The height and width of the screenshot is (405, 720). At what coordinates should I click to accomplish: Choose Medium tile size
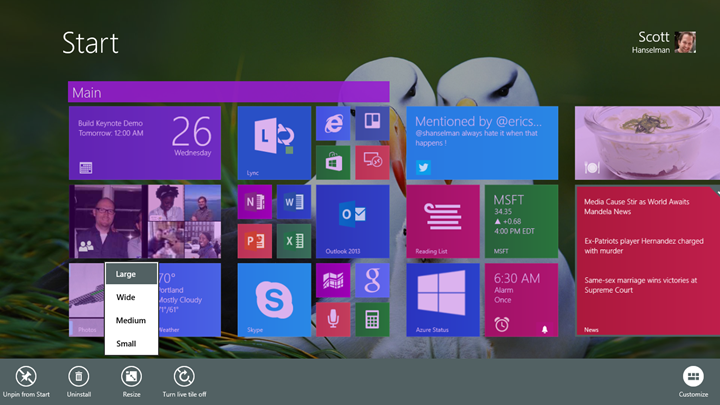tap(131, 320)
